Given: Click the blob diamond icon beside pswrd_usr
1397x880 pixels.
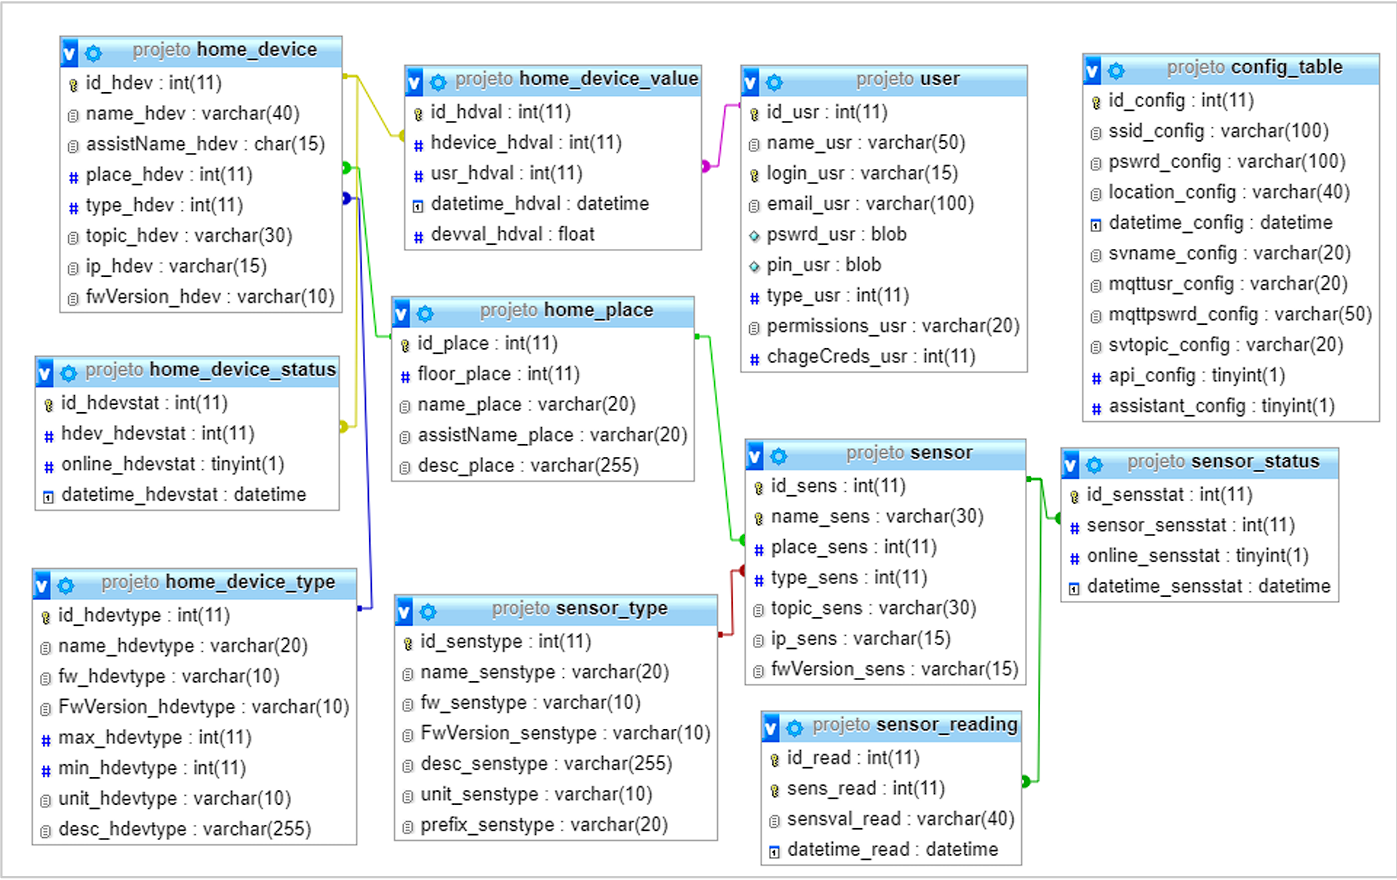Looking at the screenshot, I should pyautogui.click(x=753, y=234).
